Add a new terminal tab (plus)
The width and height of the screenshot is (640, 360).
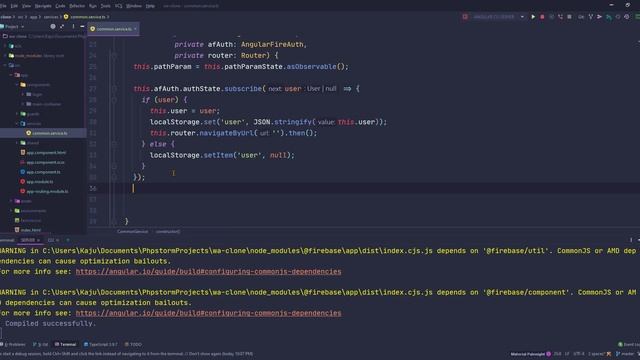point(68,240)
